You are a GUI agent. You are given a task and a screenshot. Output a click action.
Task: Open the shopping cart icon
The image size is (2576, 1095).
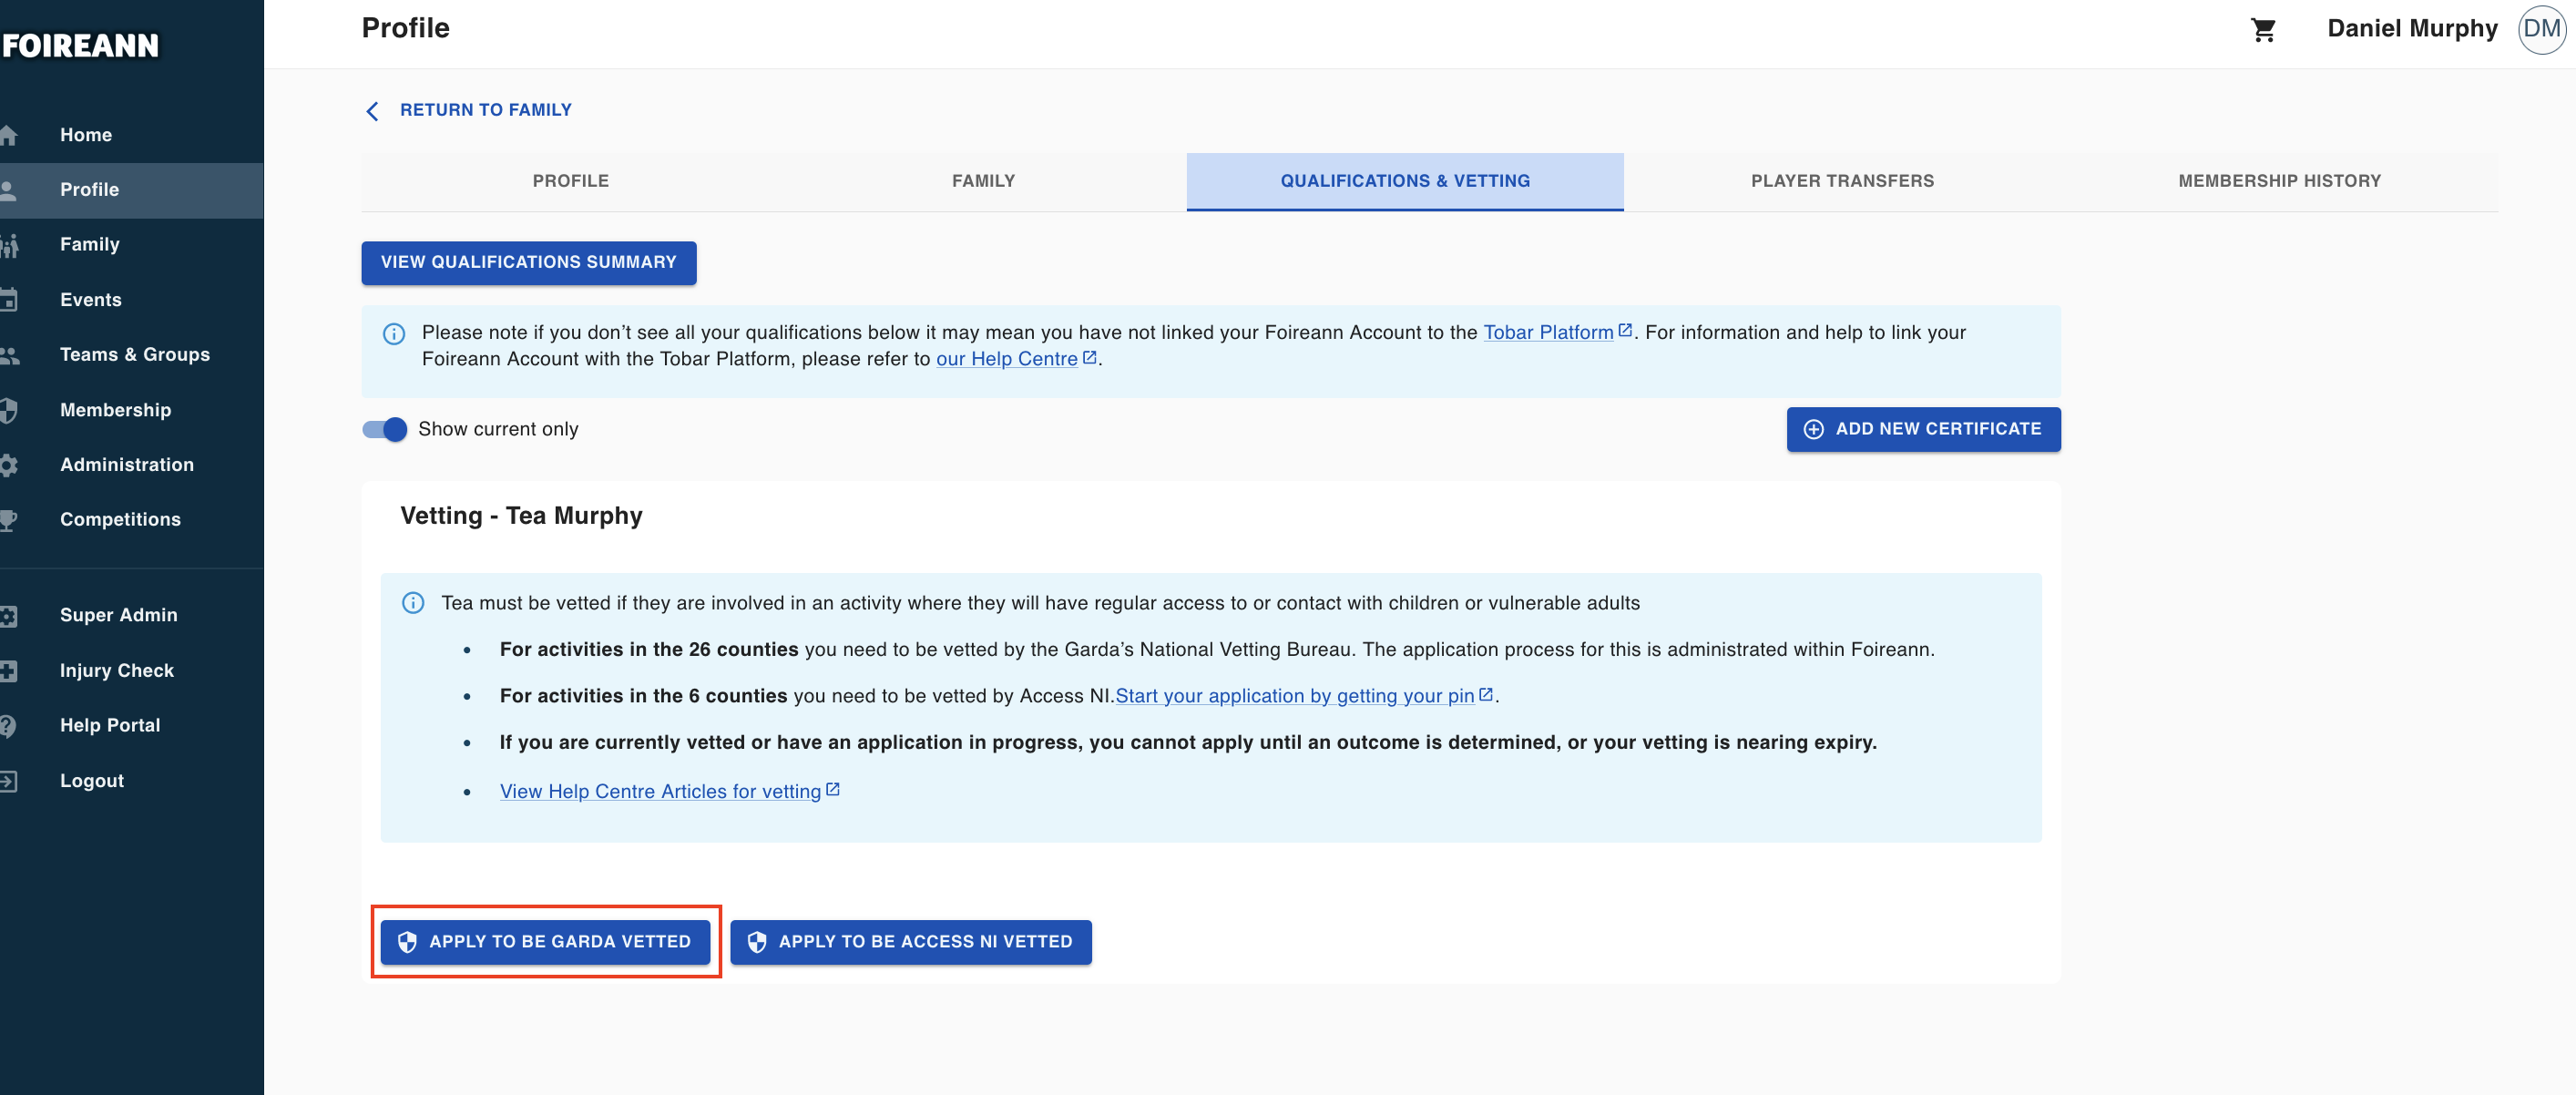pyautogui.click(x=2263, y=30)
